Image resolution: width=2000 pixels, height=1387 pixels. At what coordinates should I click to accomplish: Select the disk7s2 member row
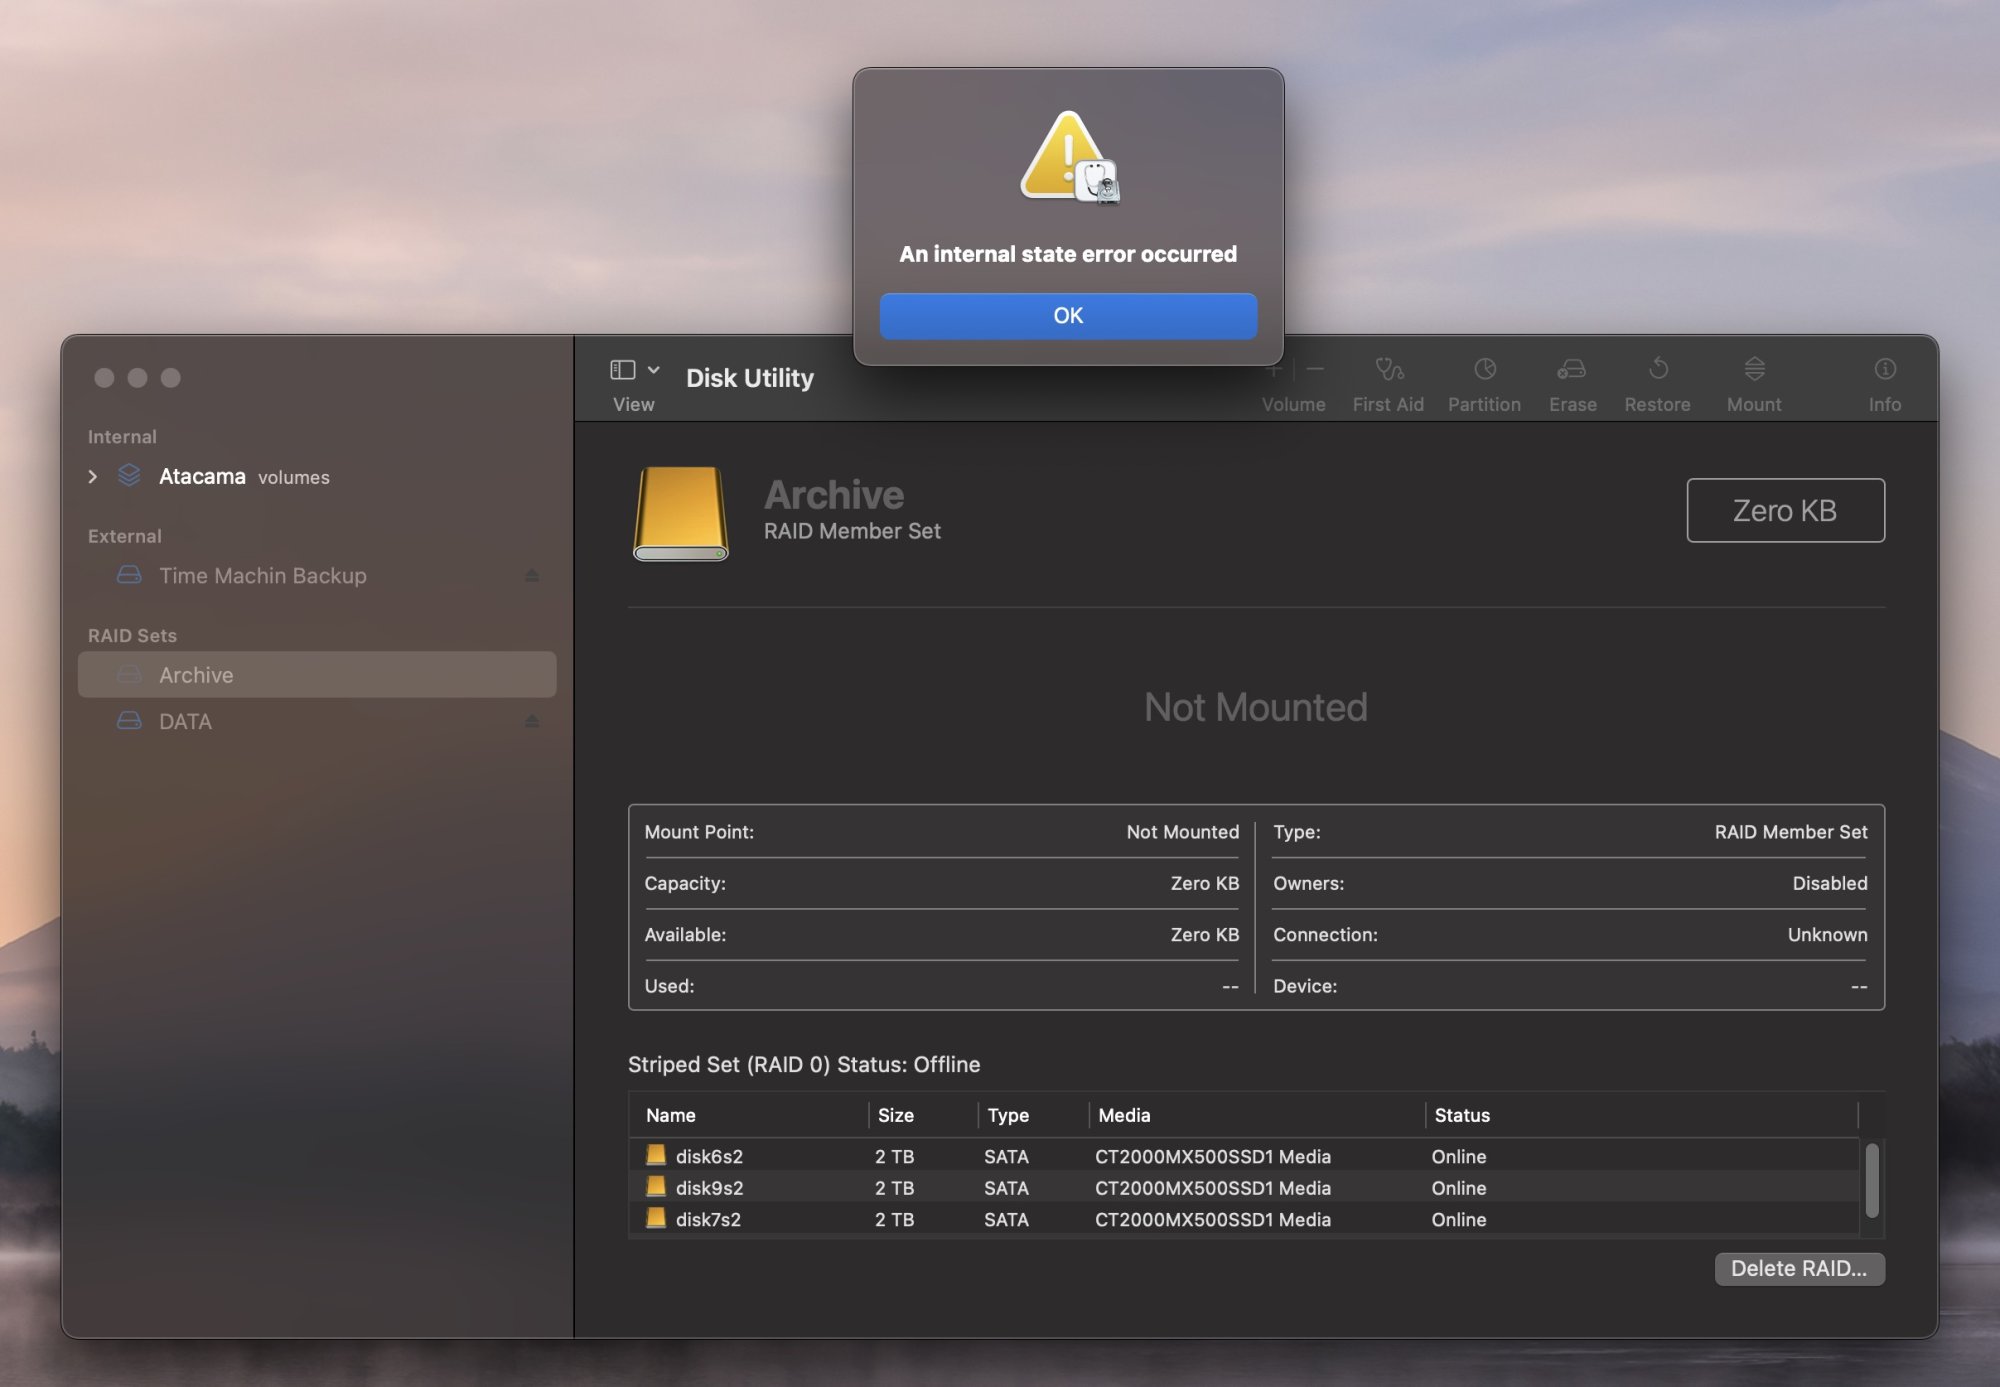click(x=1243, y=1219)
